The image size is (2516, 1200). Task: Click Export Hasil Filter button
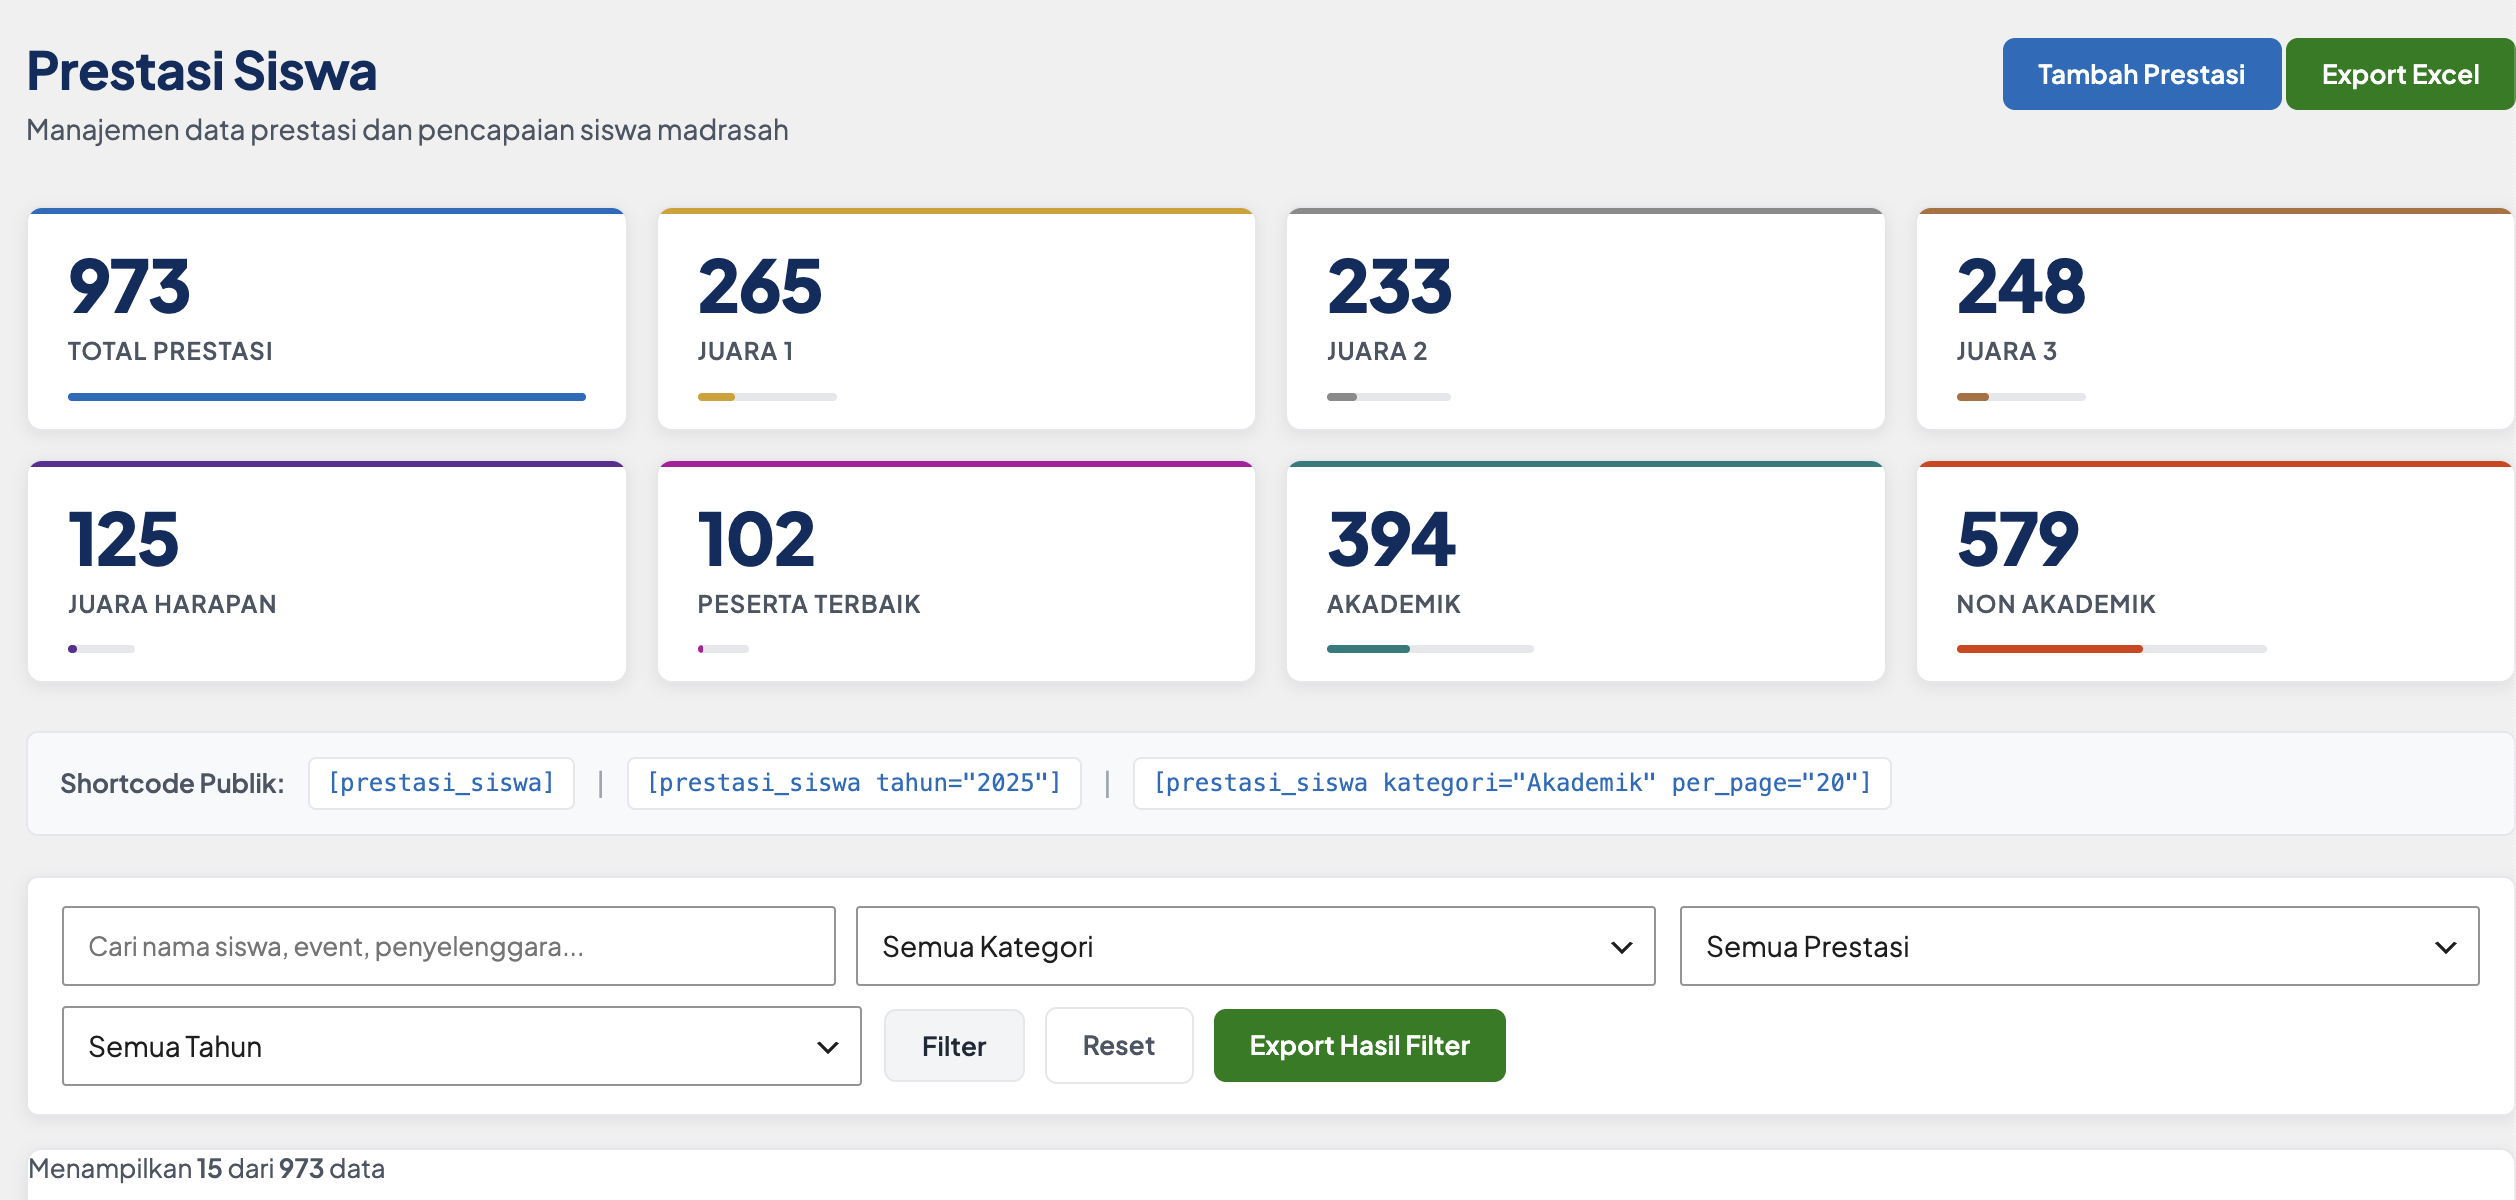point(1360,1046)
